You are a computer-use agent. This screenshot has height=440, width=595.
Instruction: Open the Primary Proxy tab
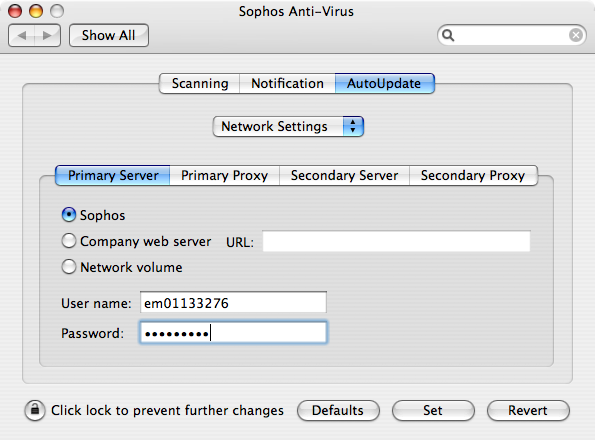point(224,175)
